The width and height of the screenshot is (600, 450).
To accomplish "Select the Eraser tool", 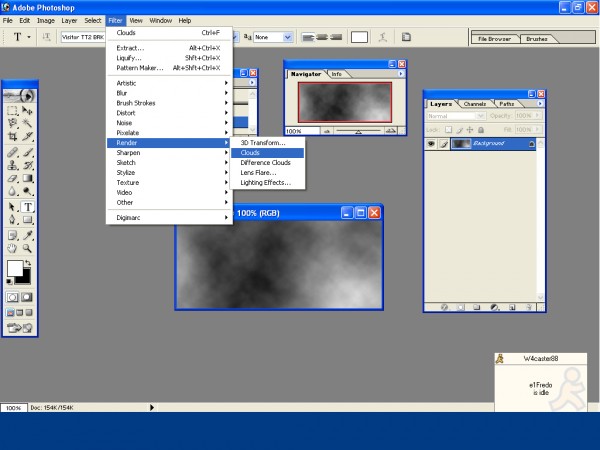I will pyautogui.click(x=12, y=178).
